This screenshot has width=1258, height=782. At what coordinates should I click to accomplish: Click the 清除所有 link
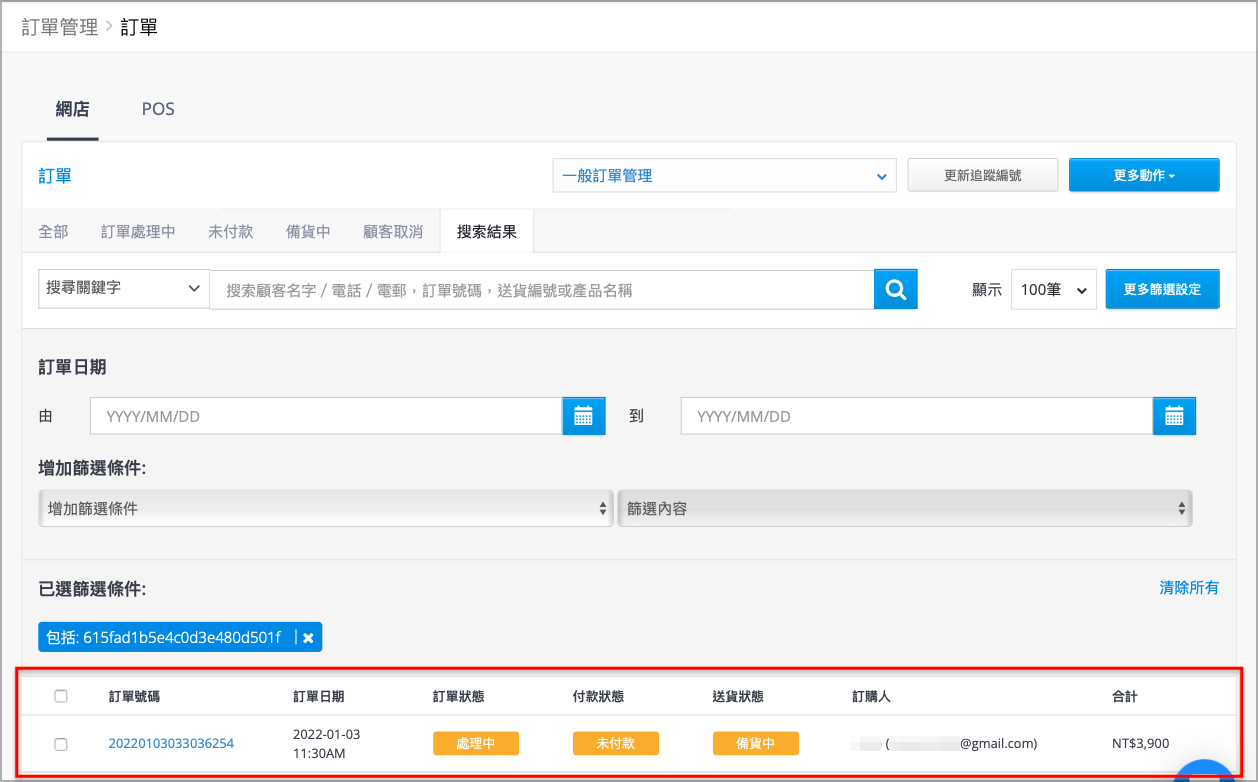[1189, 588]
